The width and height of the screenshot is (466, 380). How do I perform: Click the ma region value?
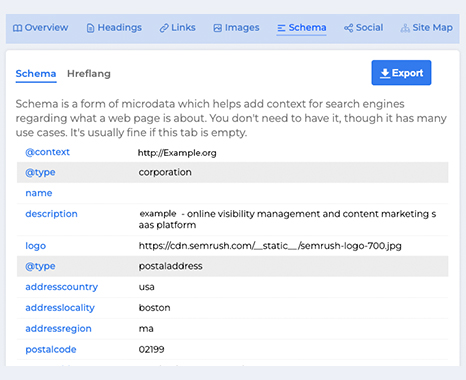(146, 329)
